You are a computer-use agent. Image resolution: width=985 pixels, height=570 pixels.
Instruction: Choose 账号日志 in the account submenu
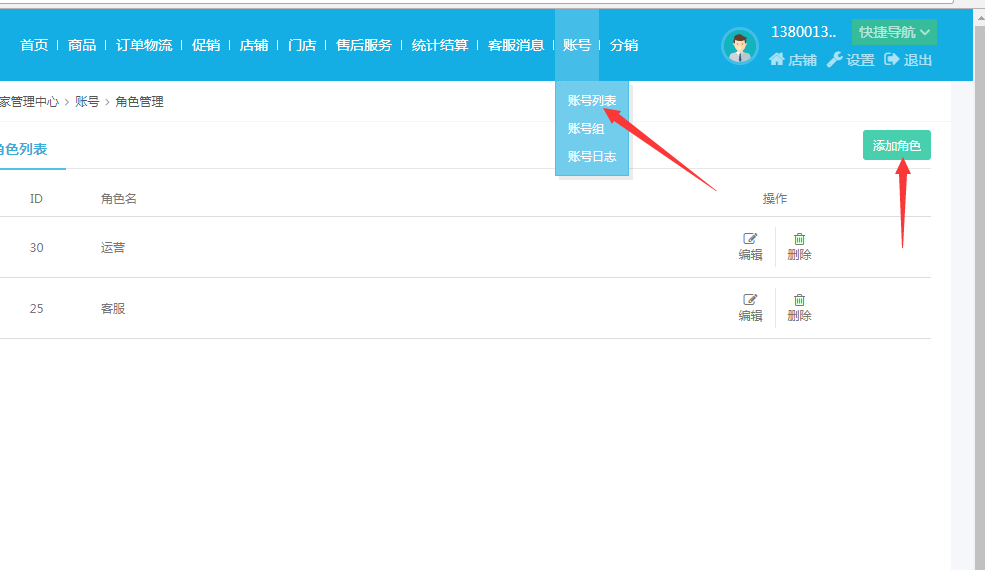(592, 156)
